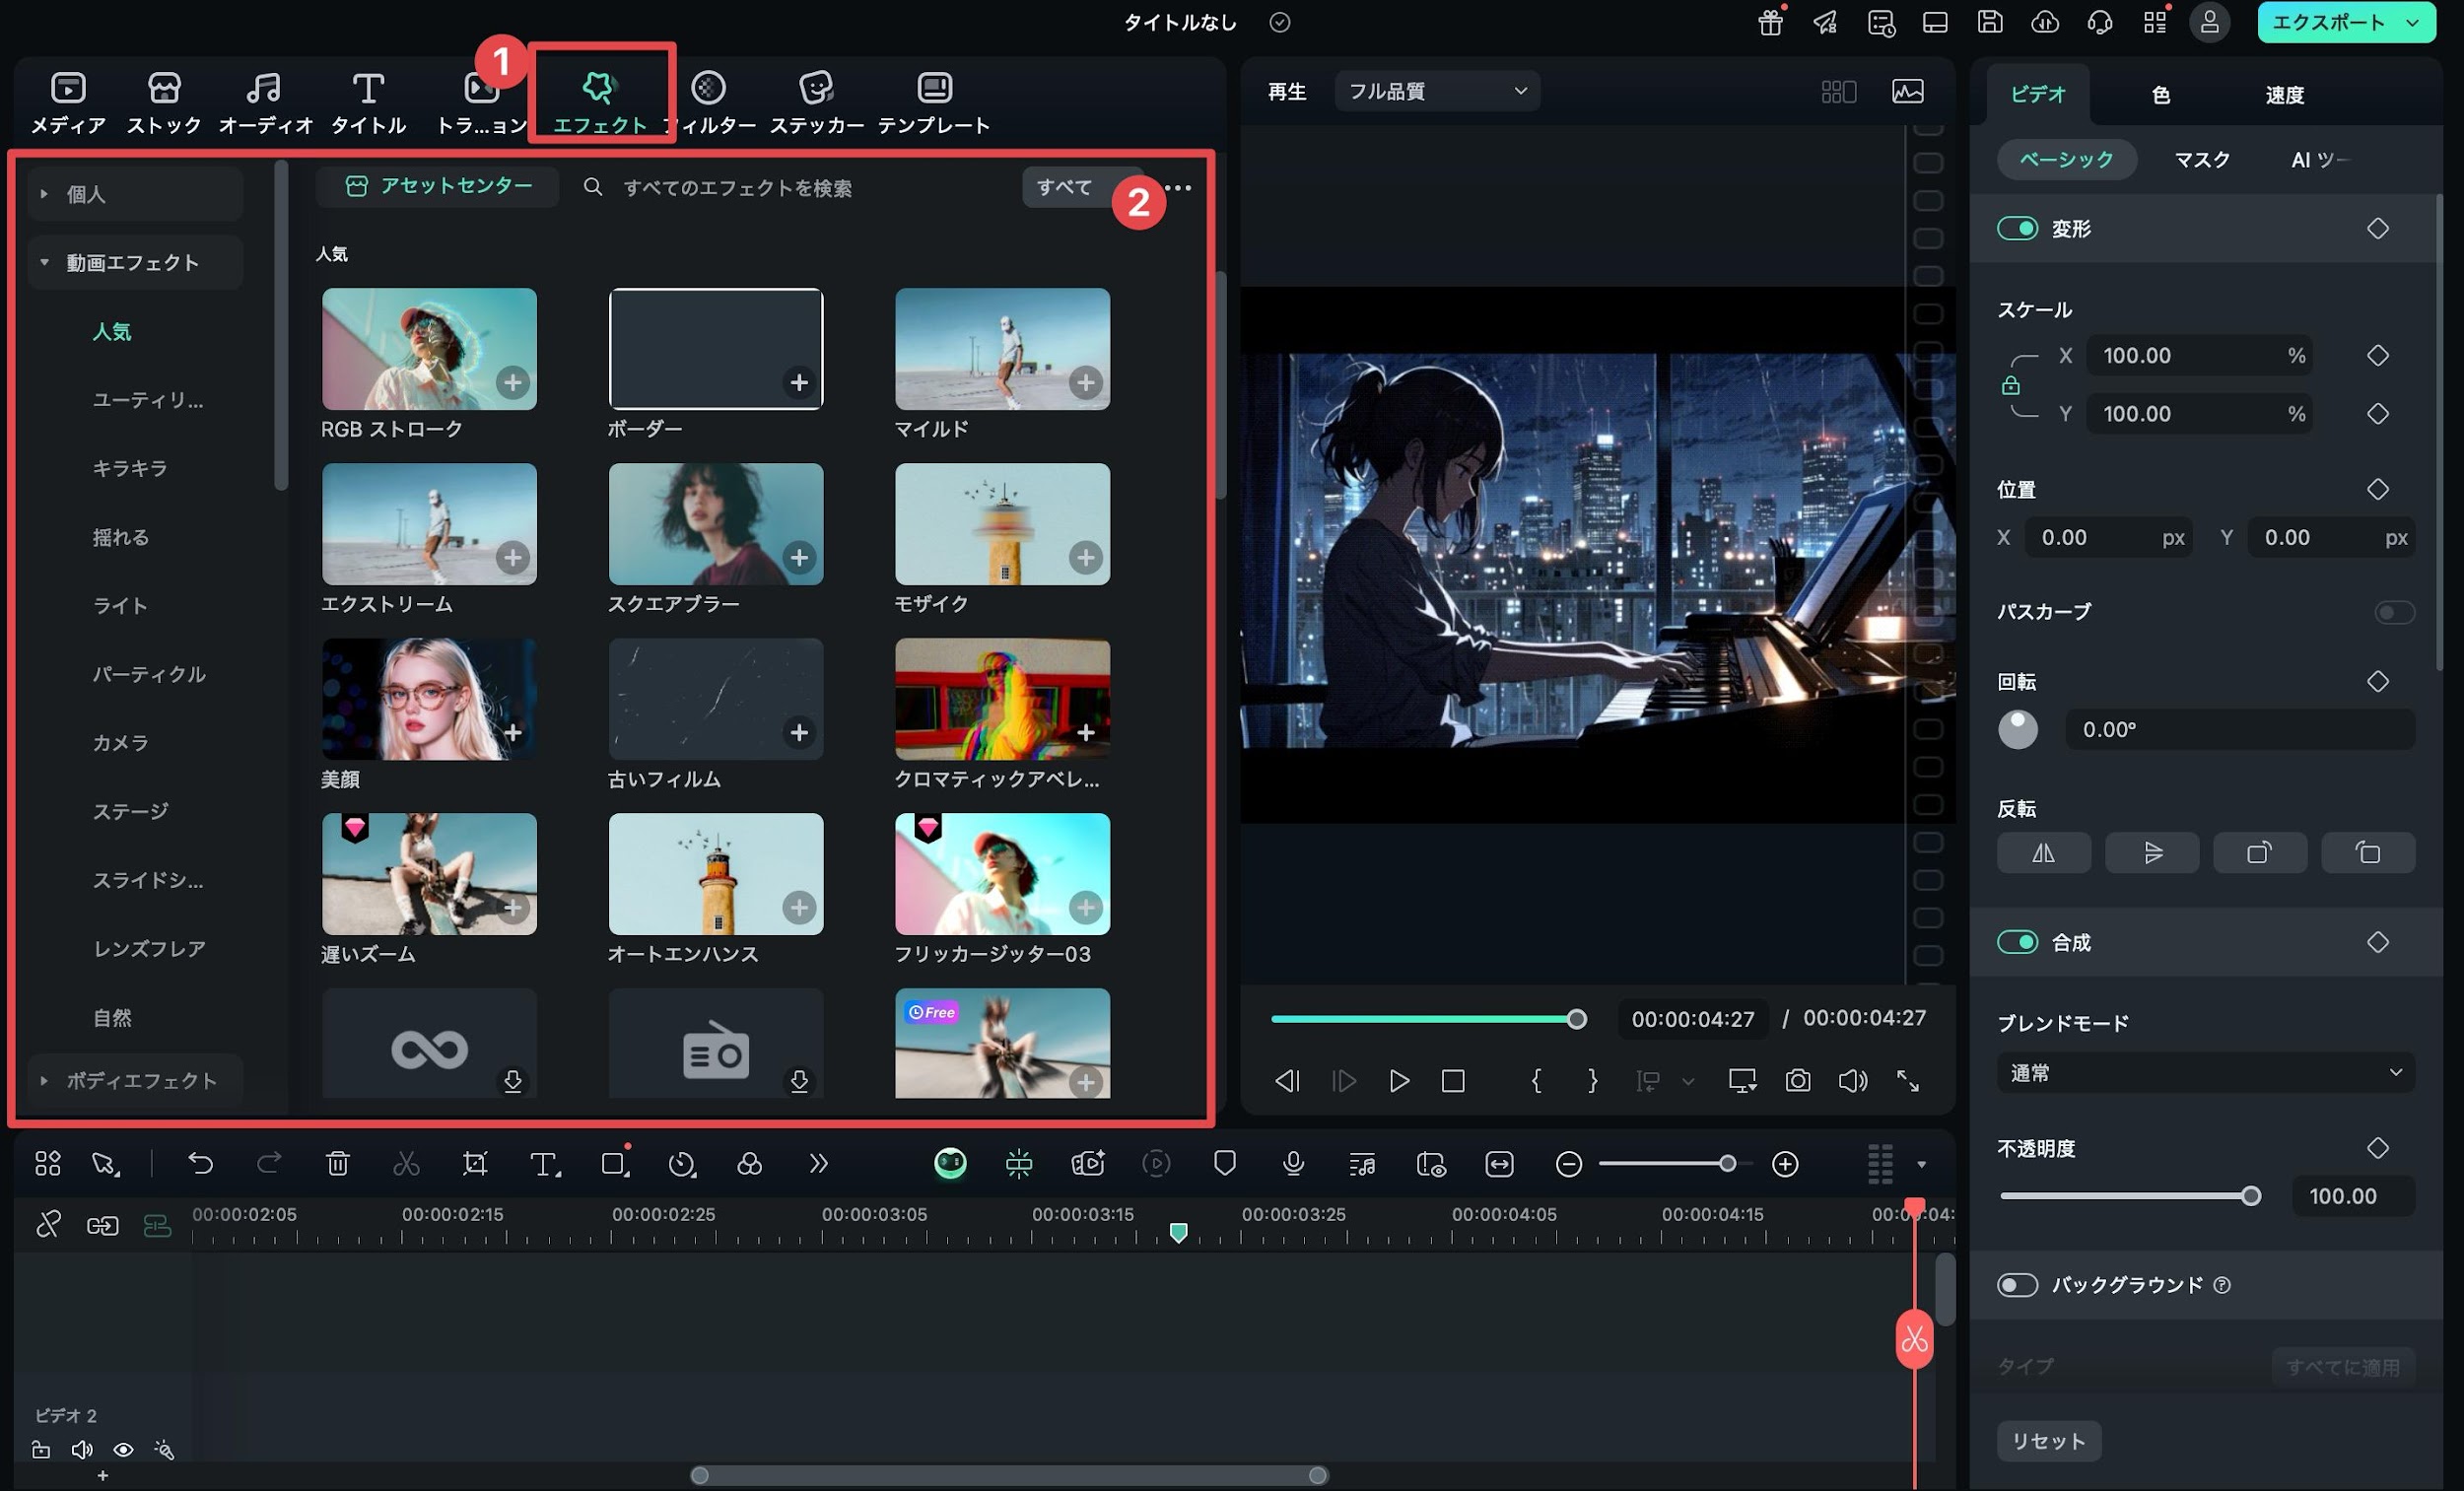Add keyframe for Rotation (回転)
Image resolution: width=2464 pixels, height=1491 pixels.
(x=2378, y=681)
